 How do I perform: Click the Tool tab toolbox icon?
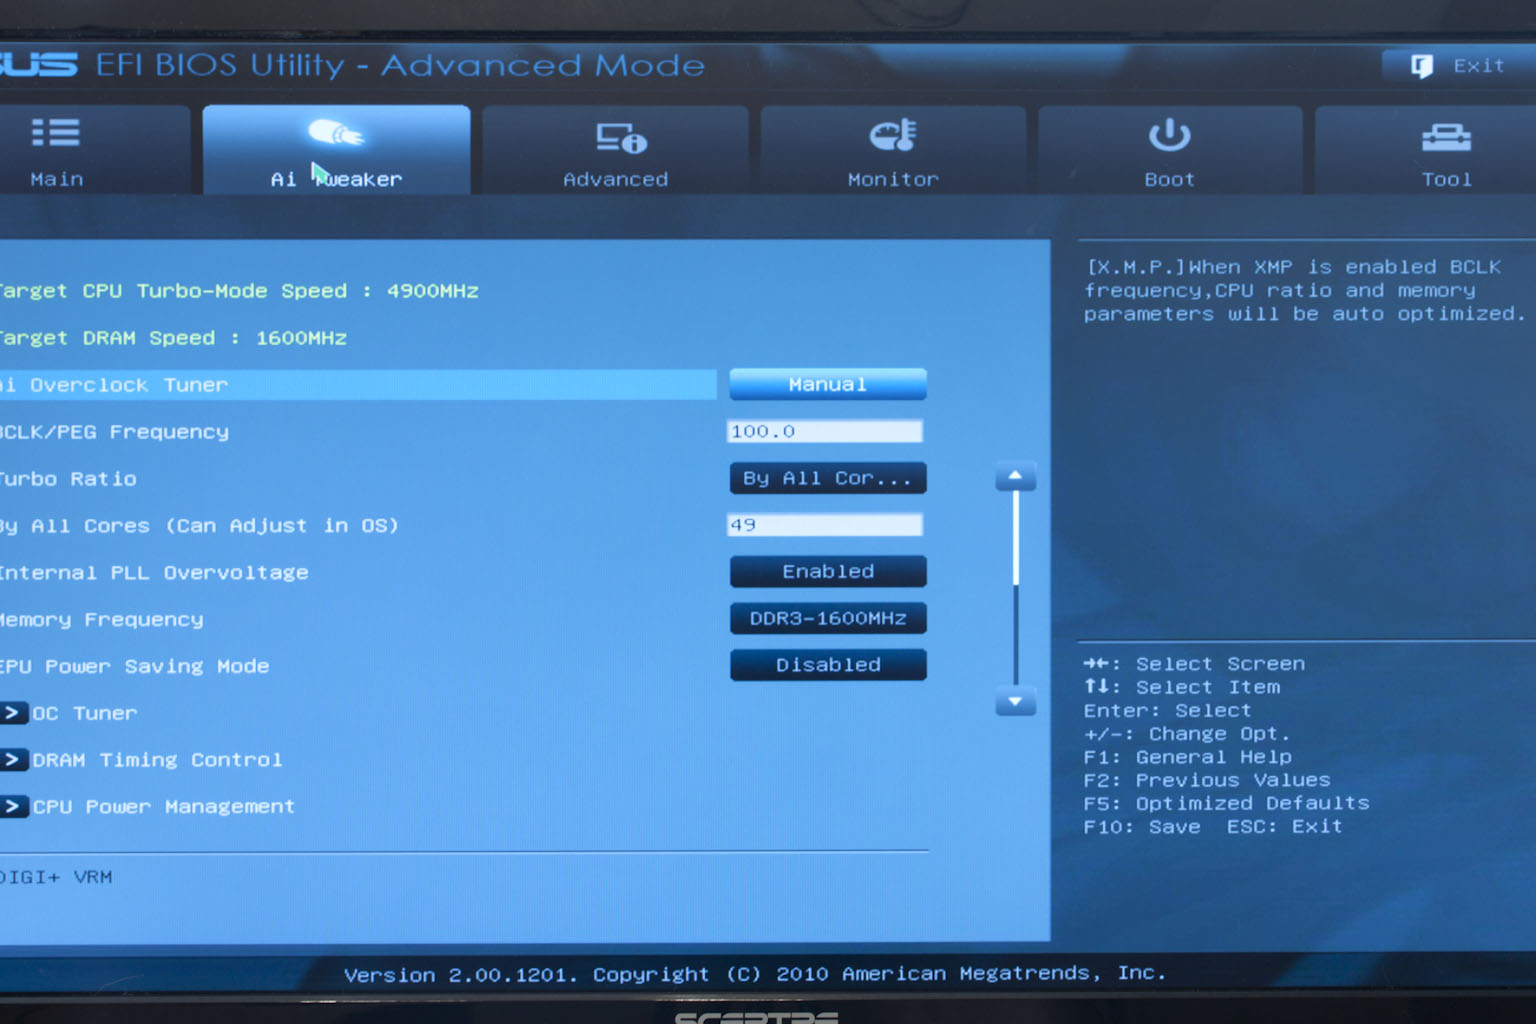(x=1446, y=137)
